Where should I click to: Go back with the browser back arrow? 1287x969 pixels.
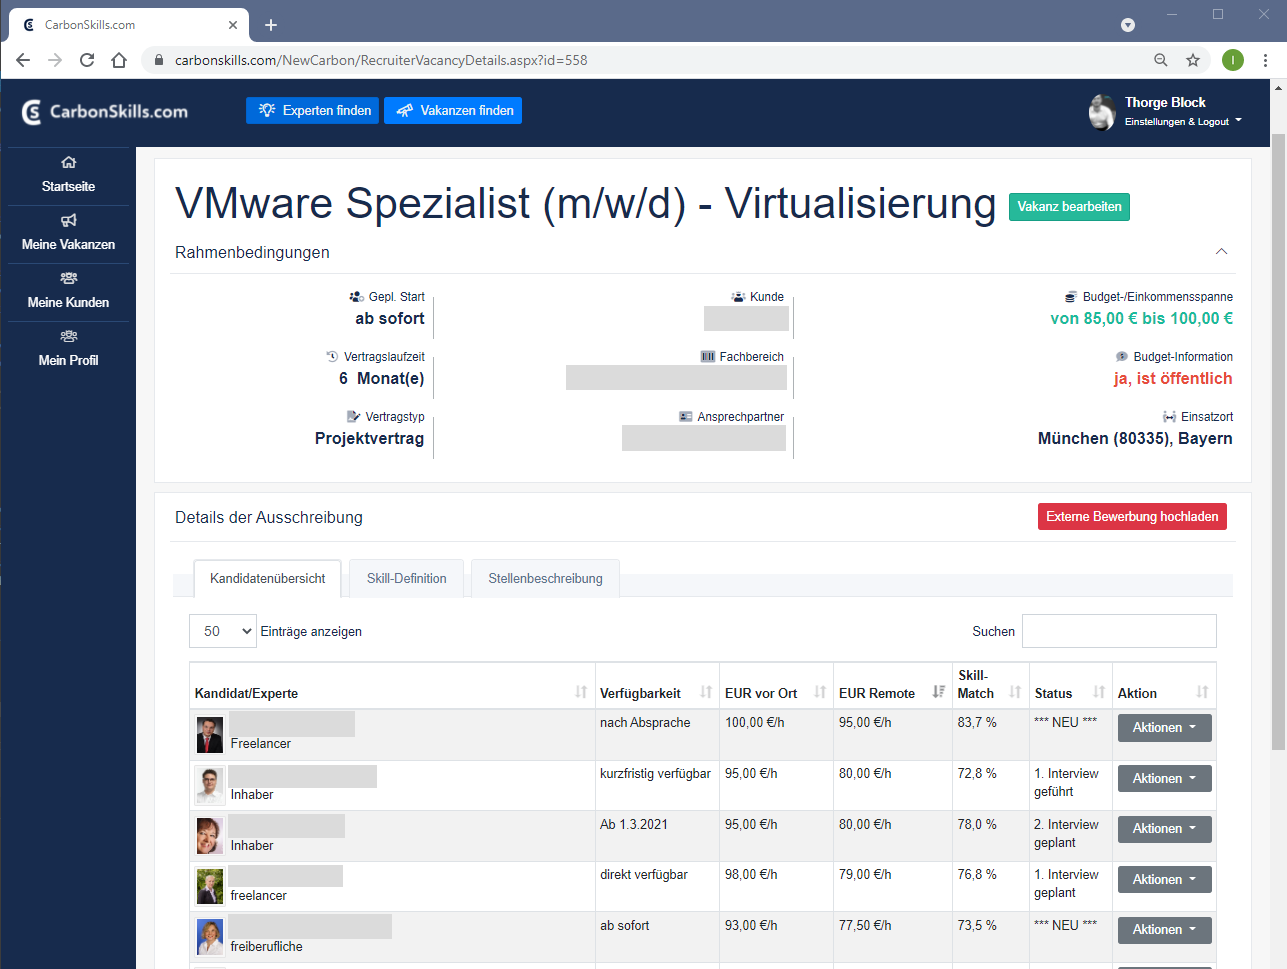coord(23,60)
